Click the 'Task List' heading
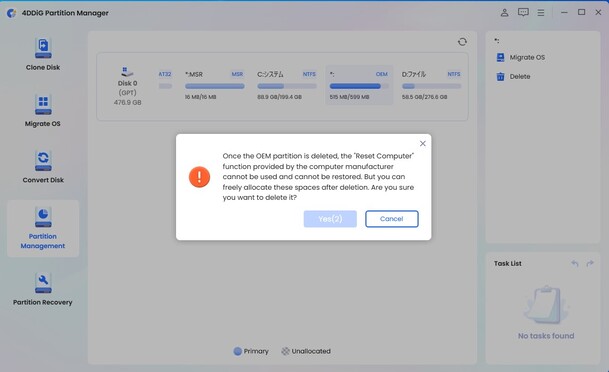Screen dimensions: 609x372 [x=508, y=264]
